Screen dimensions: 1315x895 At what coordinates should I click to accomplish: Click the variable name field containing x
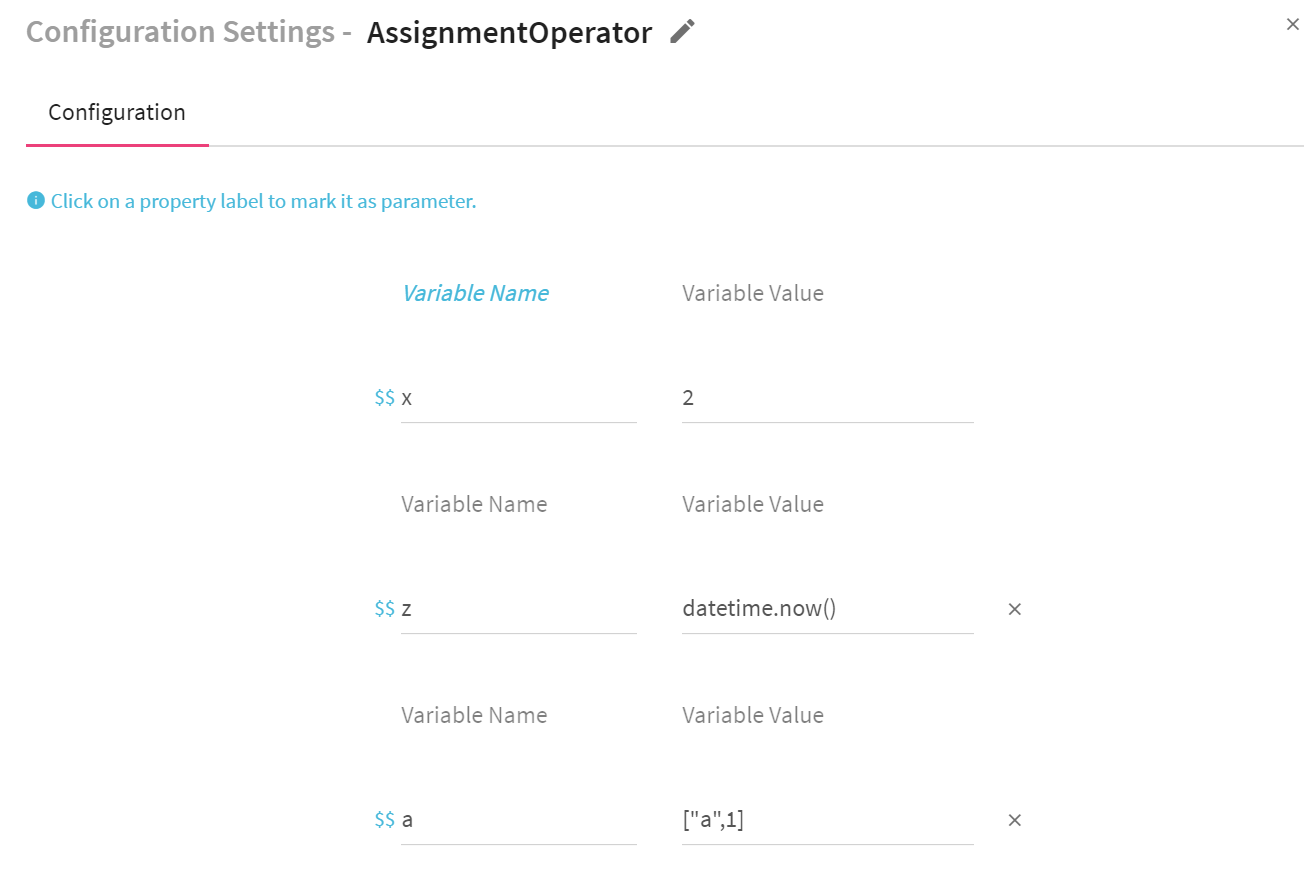click(x=518, y=398)
